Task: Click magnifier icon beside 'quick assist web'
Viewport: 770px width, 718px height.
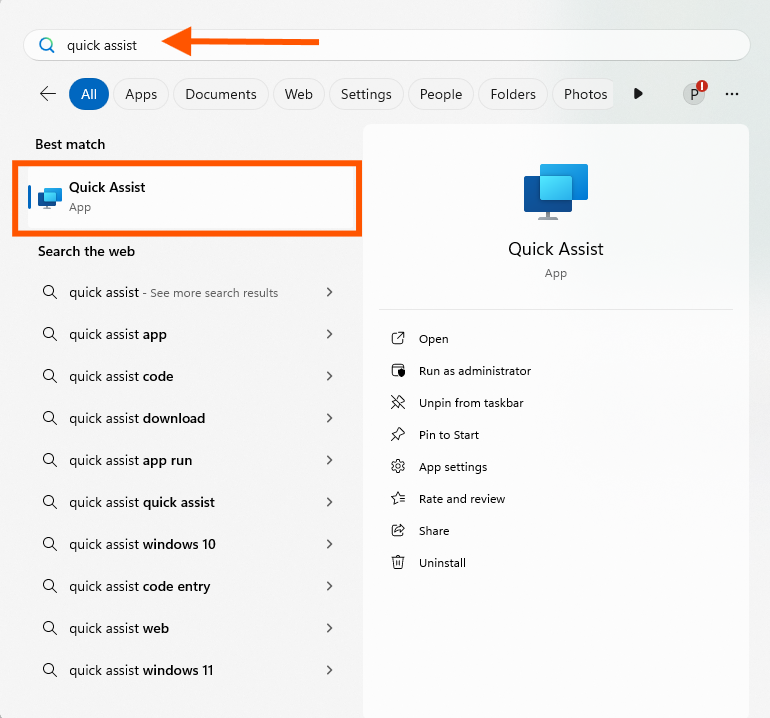Action: pyautogui.click(x=50, y=628)
